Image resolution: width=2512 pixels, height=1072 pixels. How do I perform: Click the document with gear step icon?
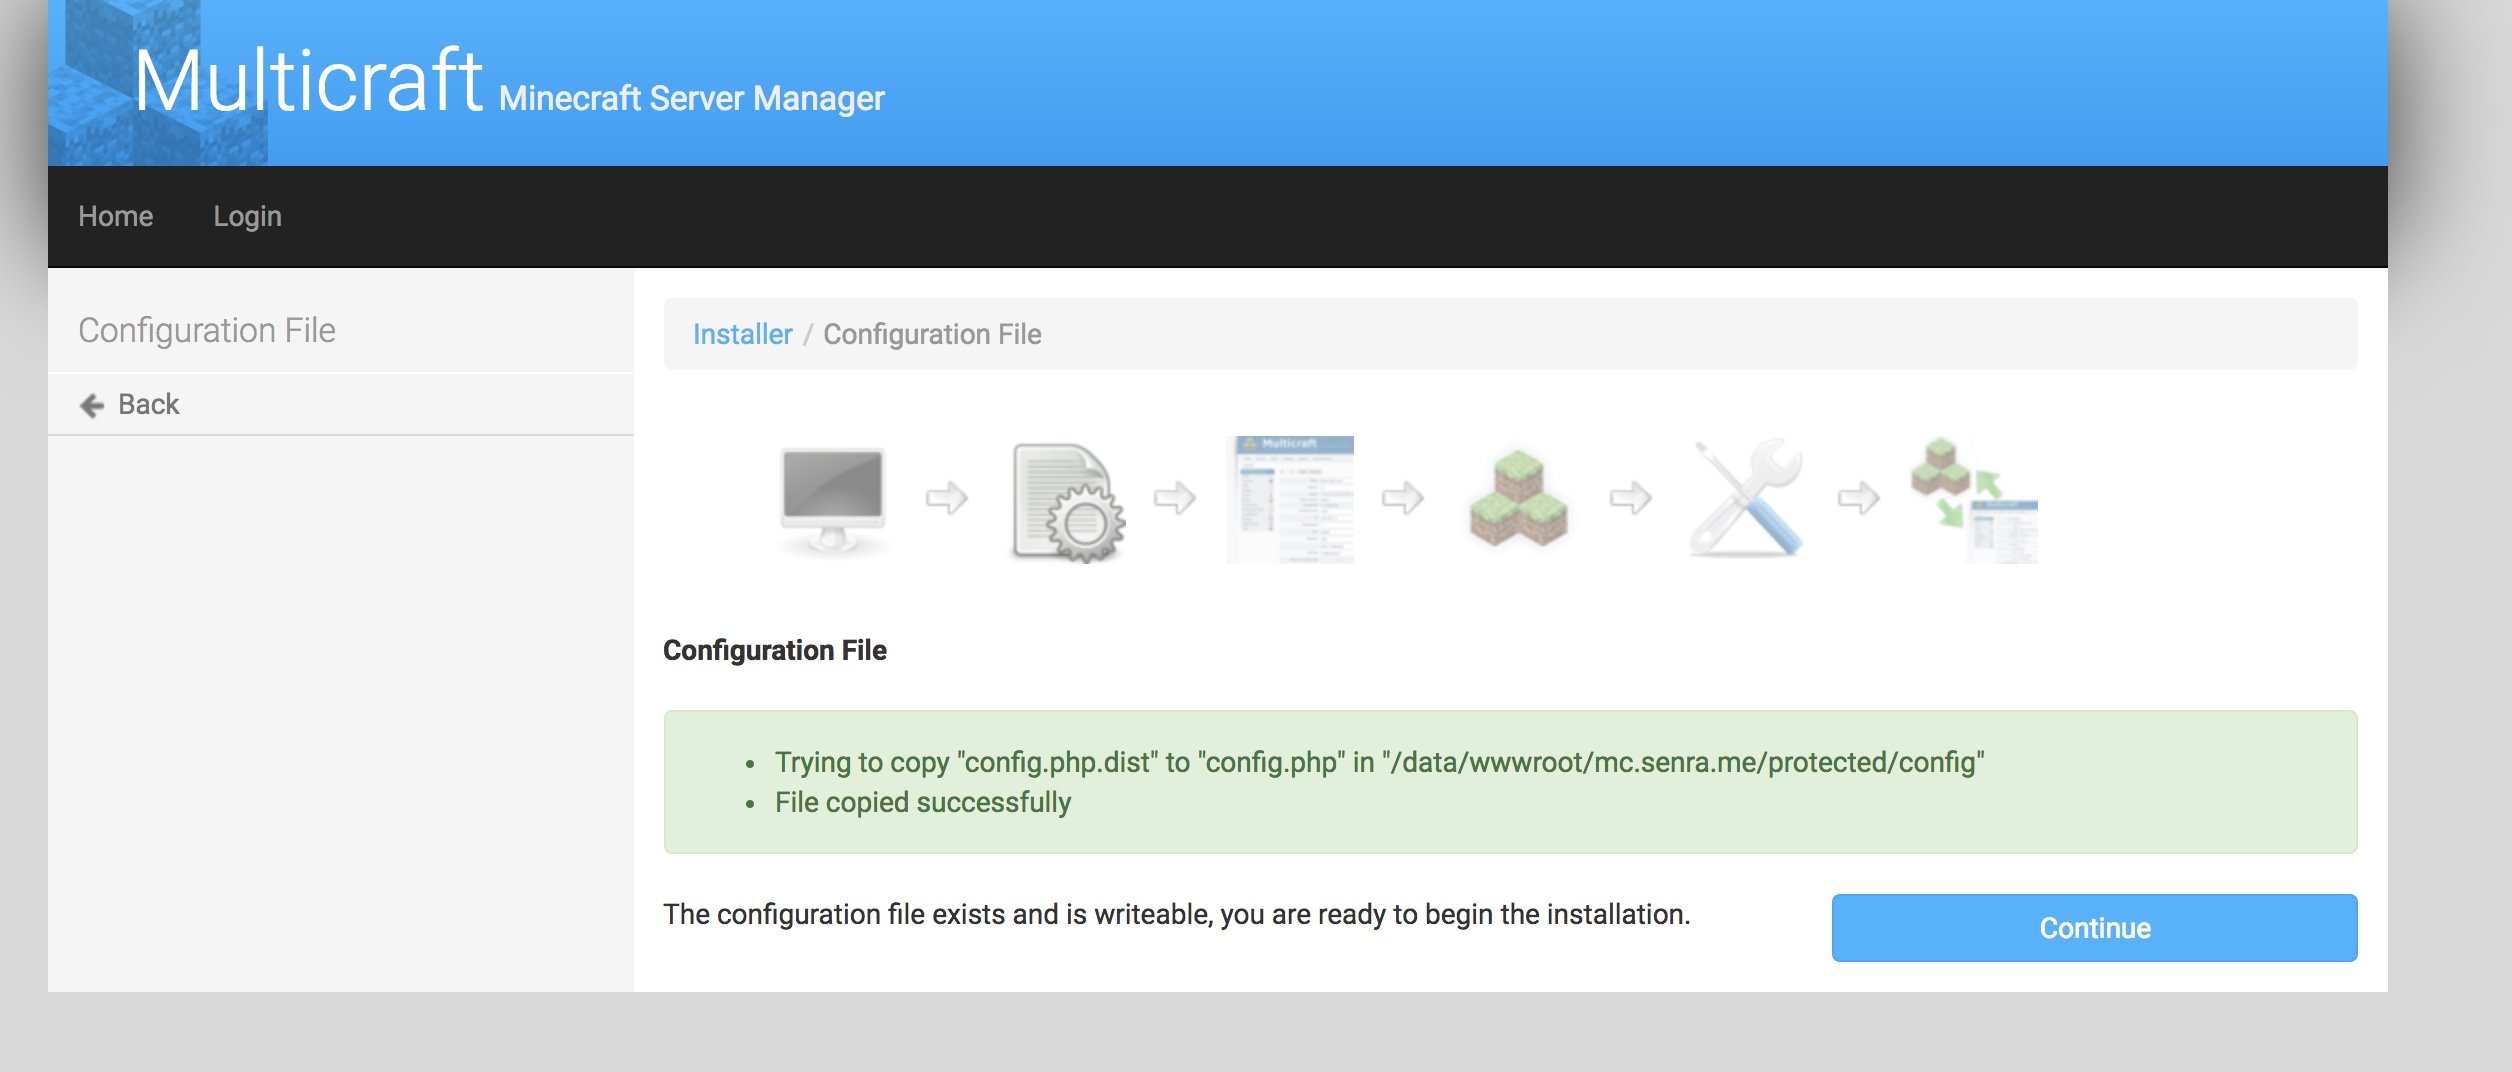click(1066, 501)
